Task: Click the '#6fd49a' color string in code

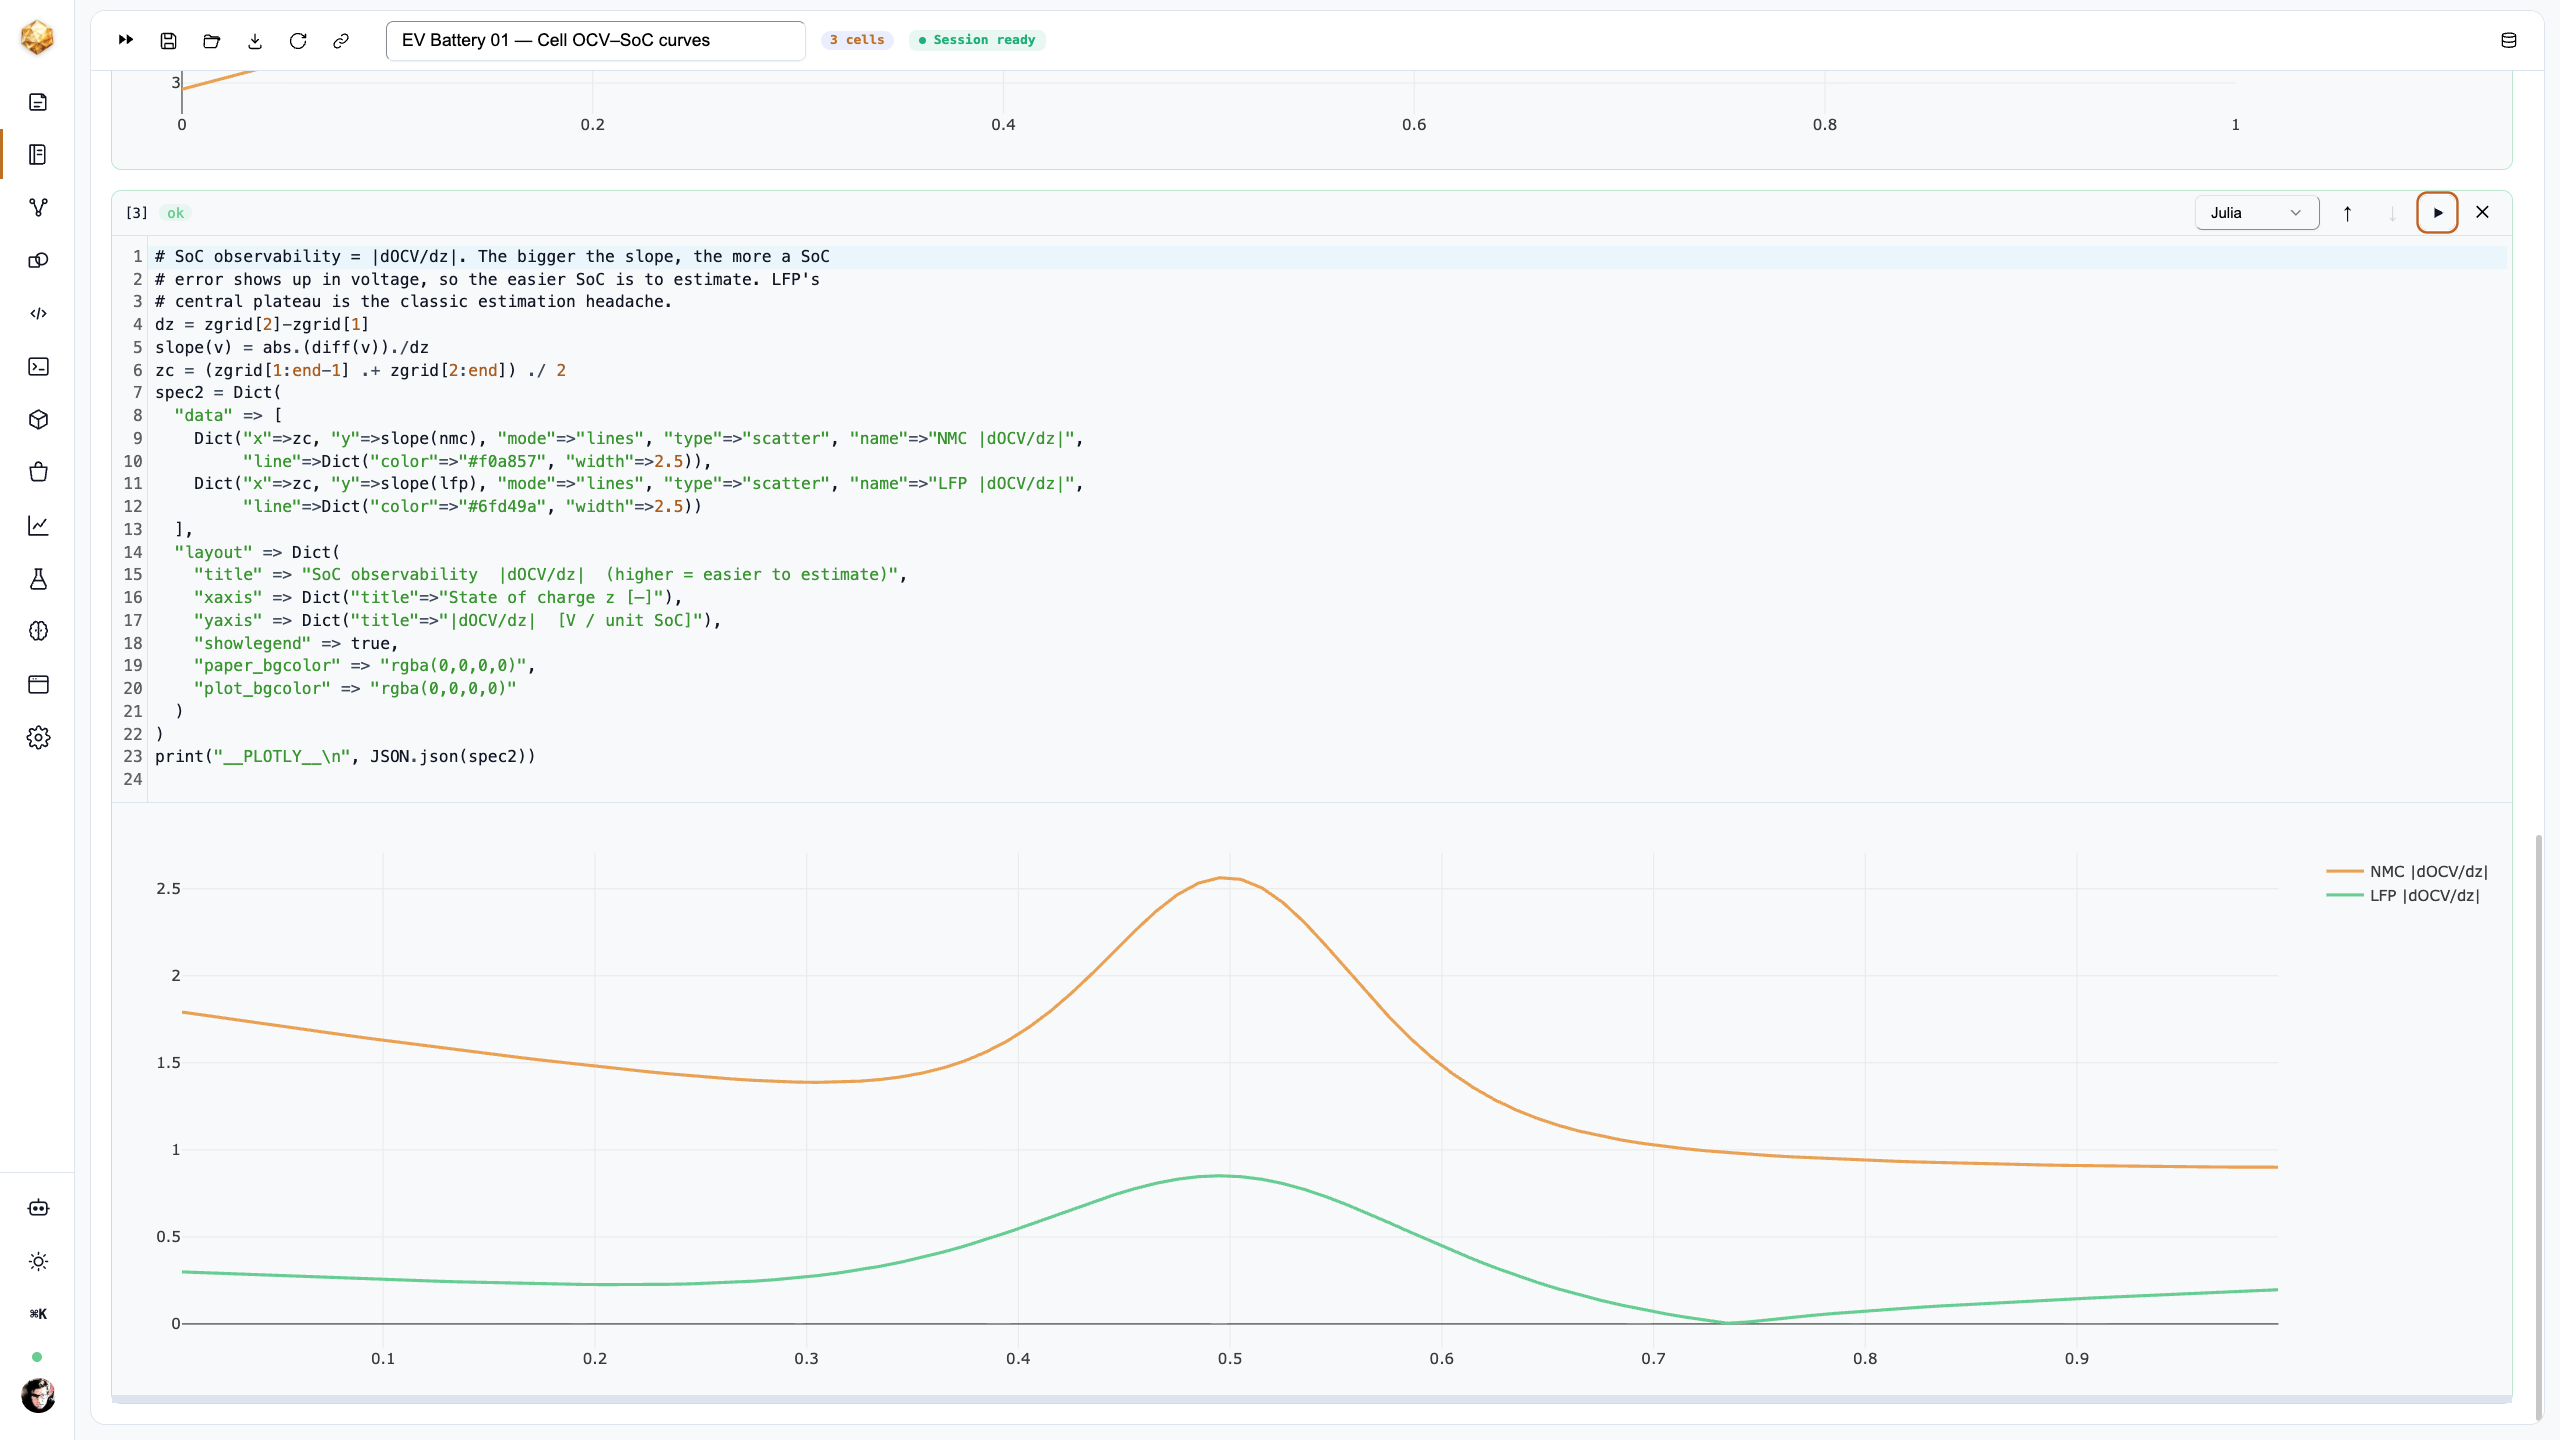Action: click(503, 506)
